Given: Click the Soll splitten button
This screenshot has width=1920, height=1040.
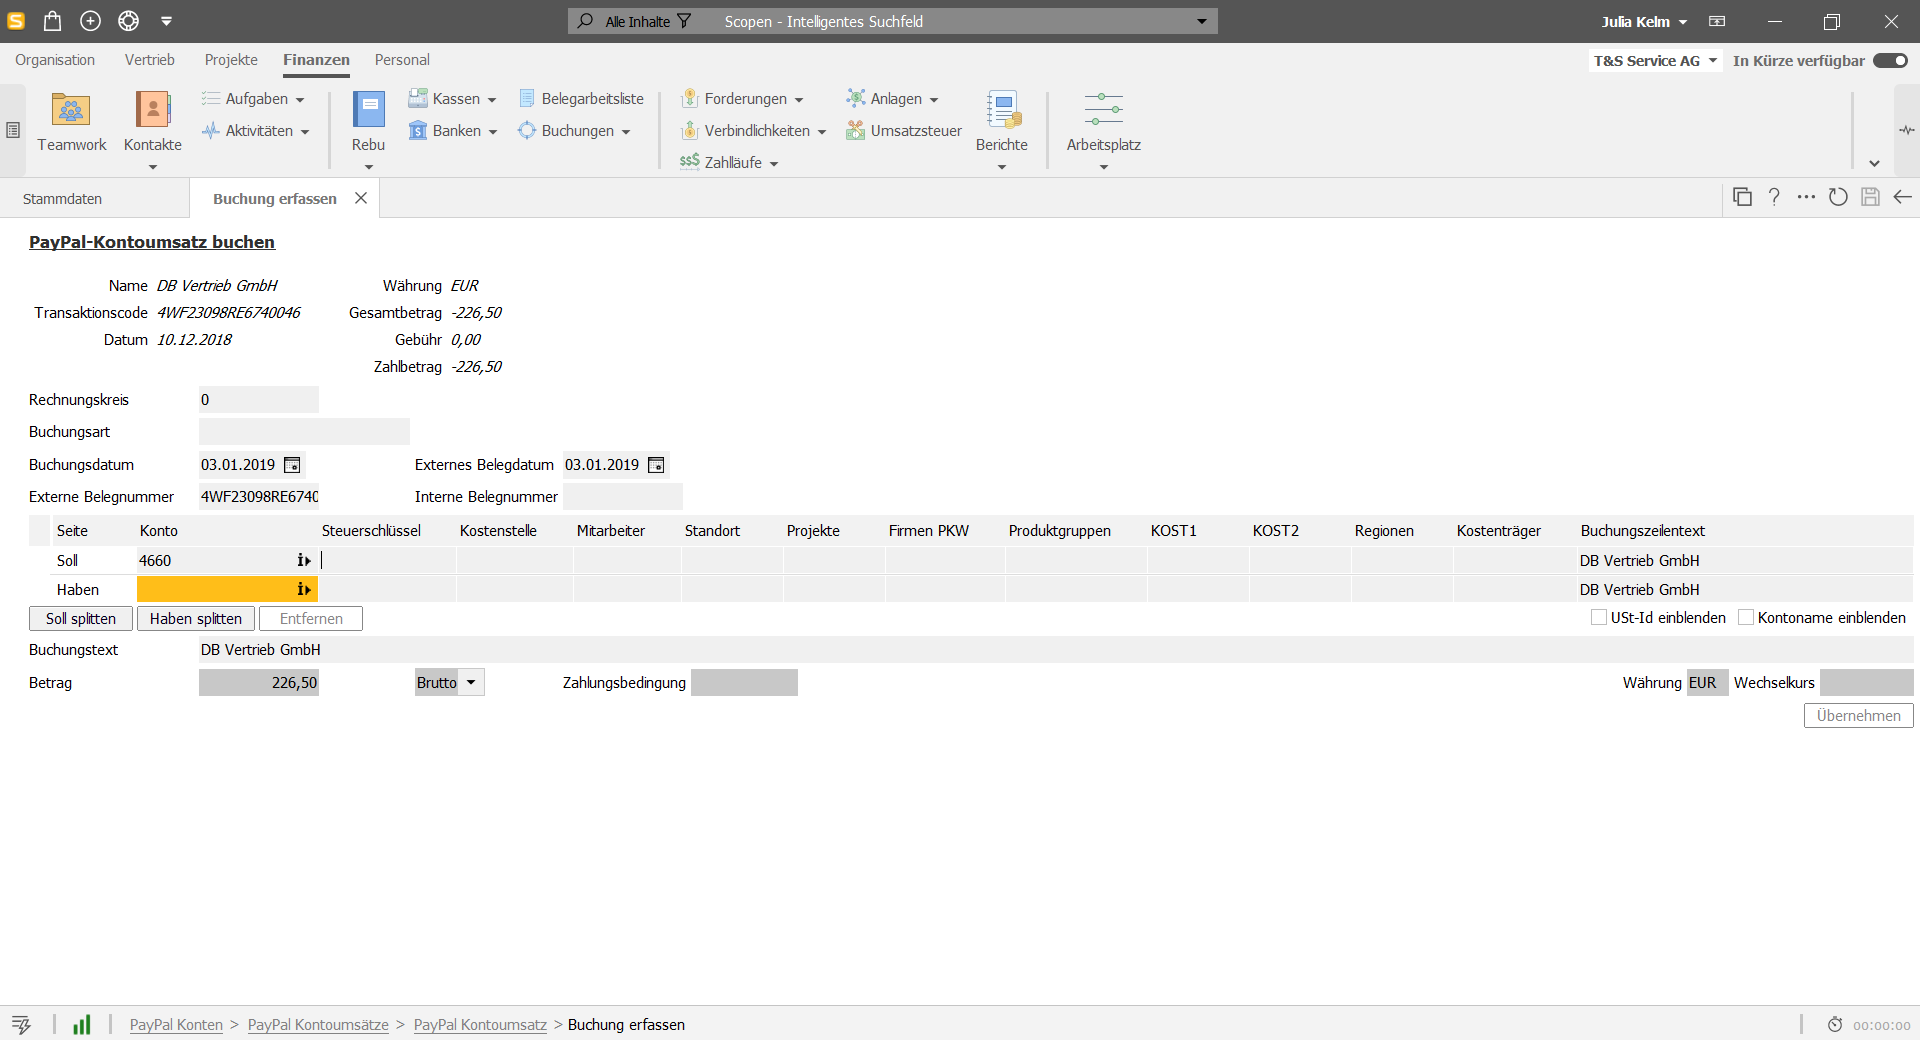Looking at the screenshot, I should pos(81,618).
